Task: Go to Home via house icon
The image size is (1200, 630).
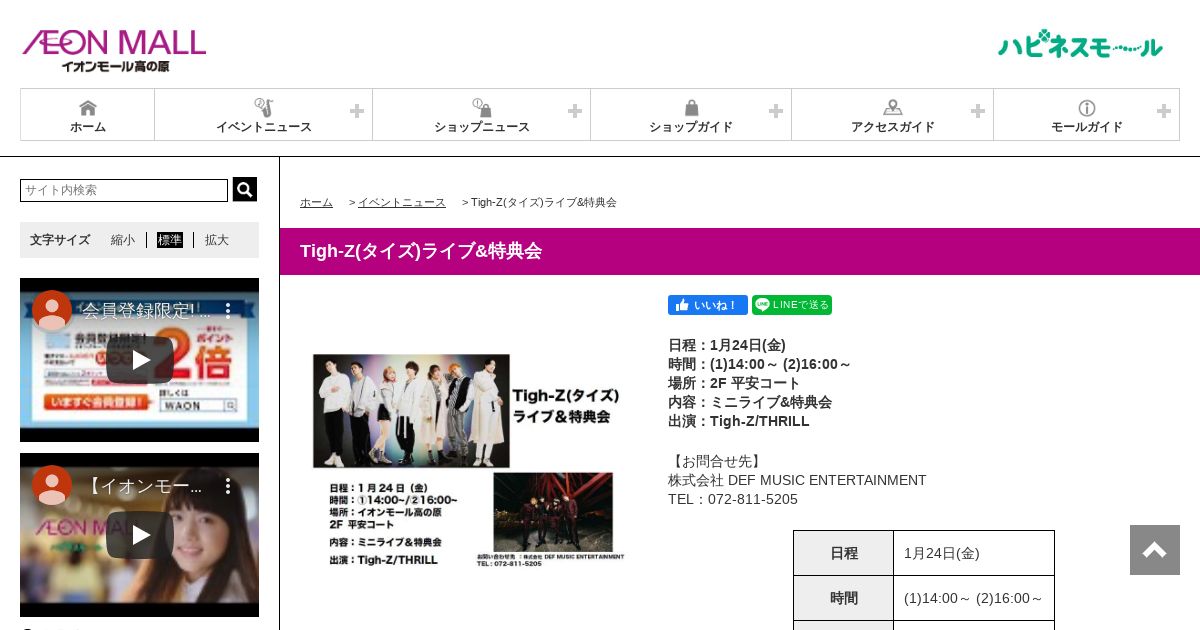Action: (x=88, y=107)
